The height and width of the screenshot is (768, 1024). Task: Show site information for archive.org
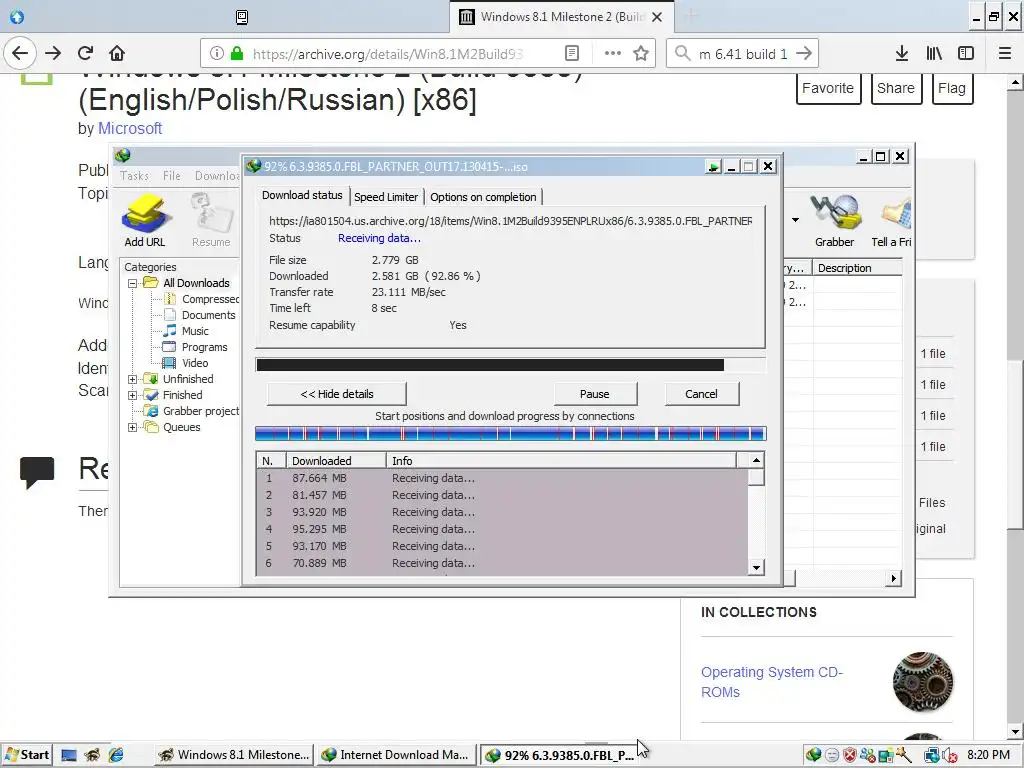coord(217,54)
